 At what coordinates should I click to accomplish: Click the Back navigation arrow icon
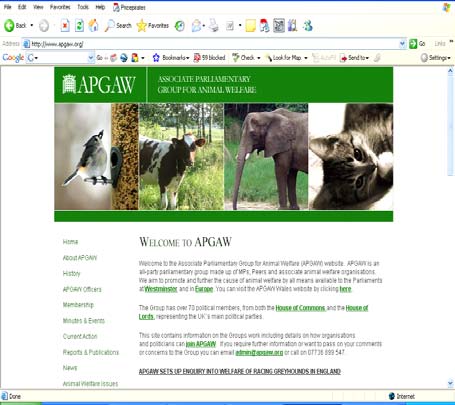click(9, 26)
